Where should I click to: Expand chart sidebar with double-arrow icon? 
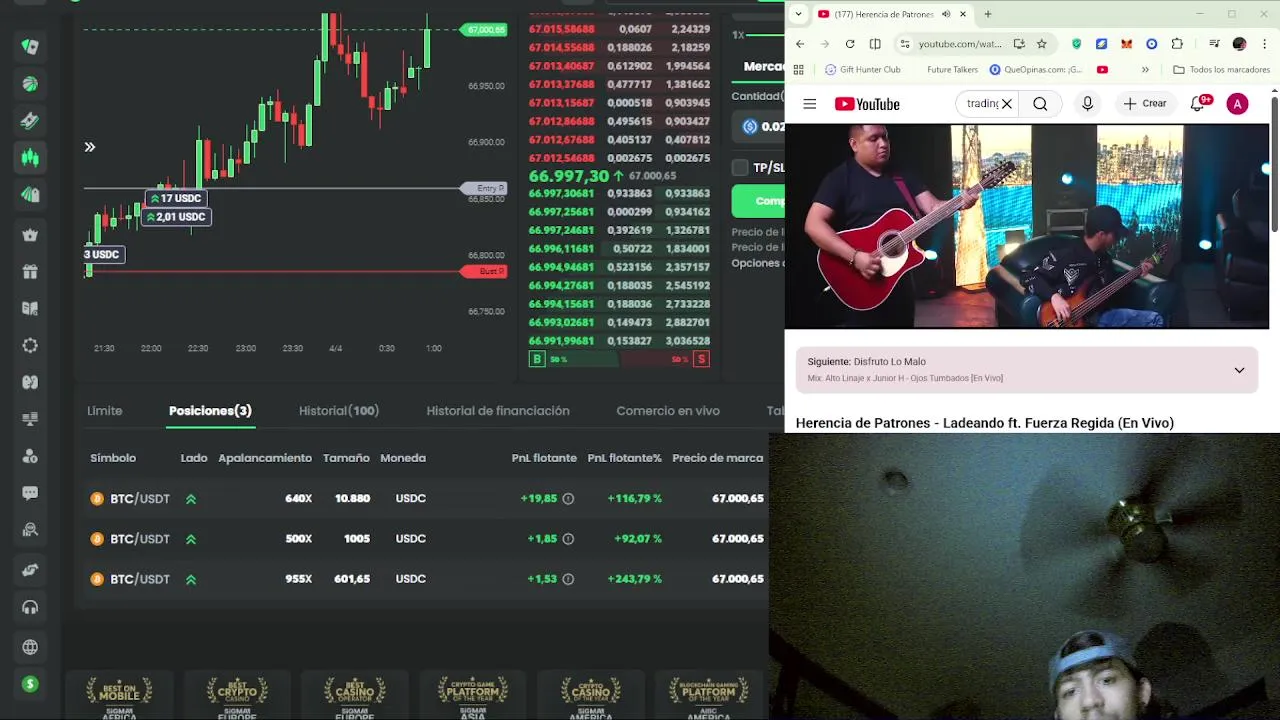[90, 147]
